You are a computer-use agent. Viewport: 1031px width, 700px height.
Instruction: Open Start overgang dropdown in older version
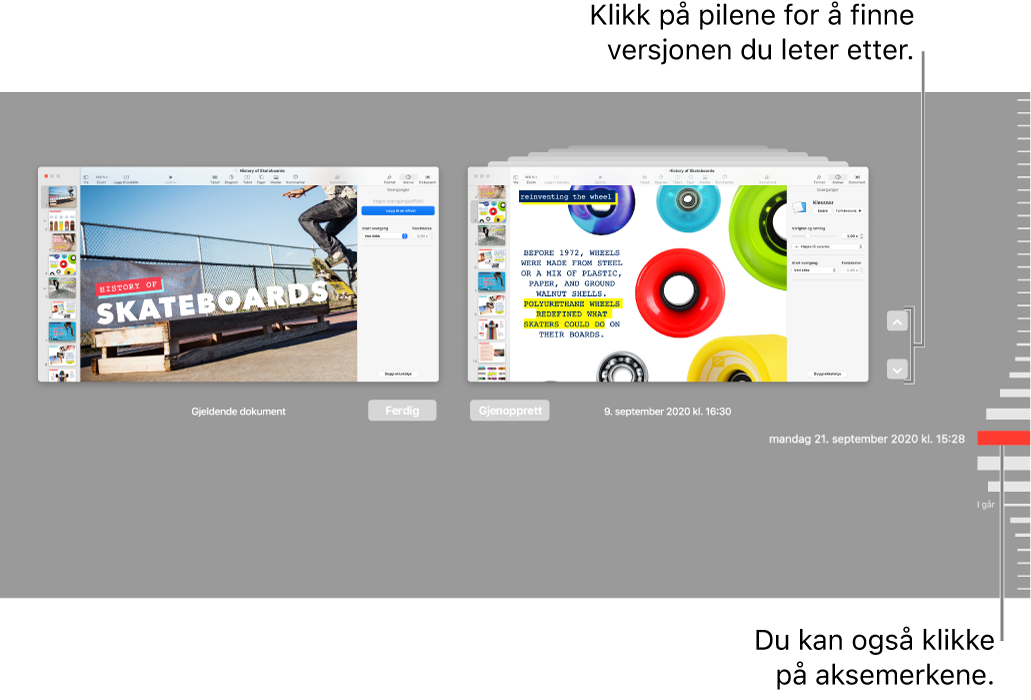click(x=814, y=270)
